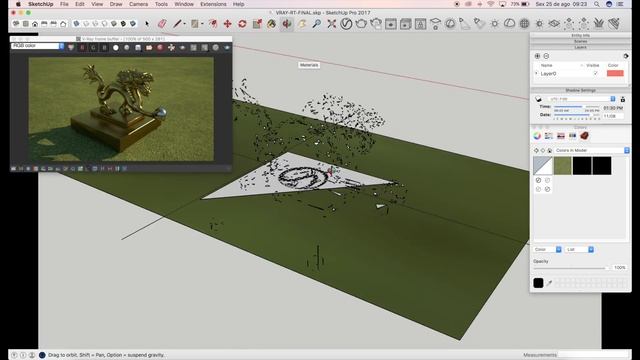Image resolution: width=640 pixels, height=360 pixels.
Task: Start V-Ray render teapot icon
Action: [361, 24]
